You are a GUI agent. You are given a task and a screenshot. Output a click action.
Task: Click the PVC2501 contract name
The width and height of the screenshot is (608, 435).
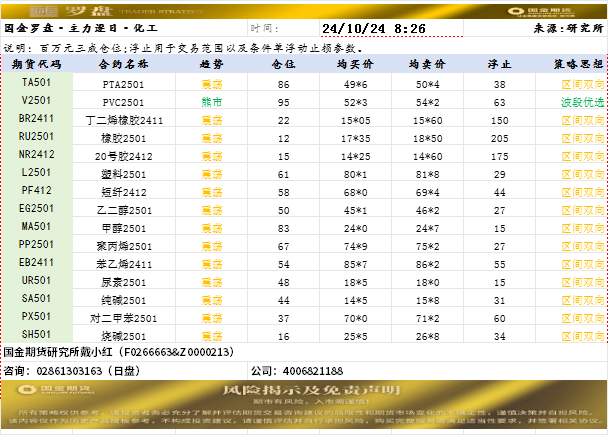[123, 102]
